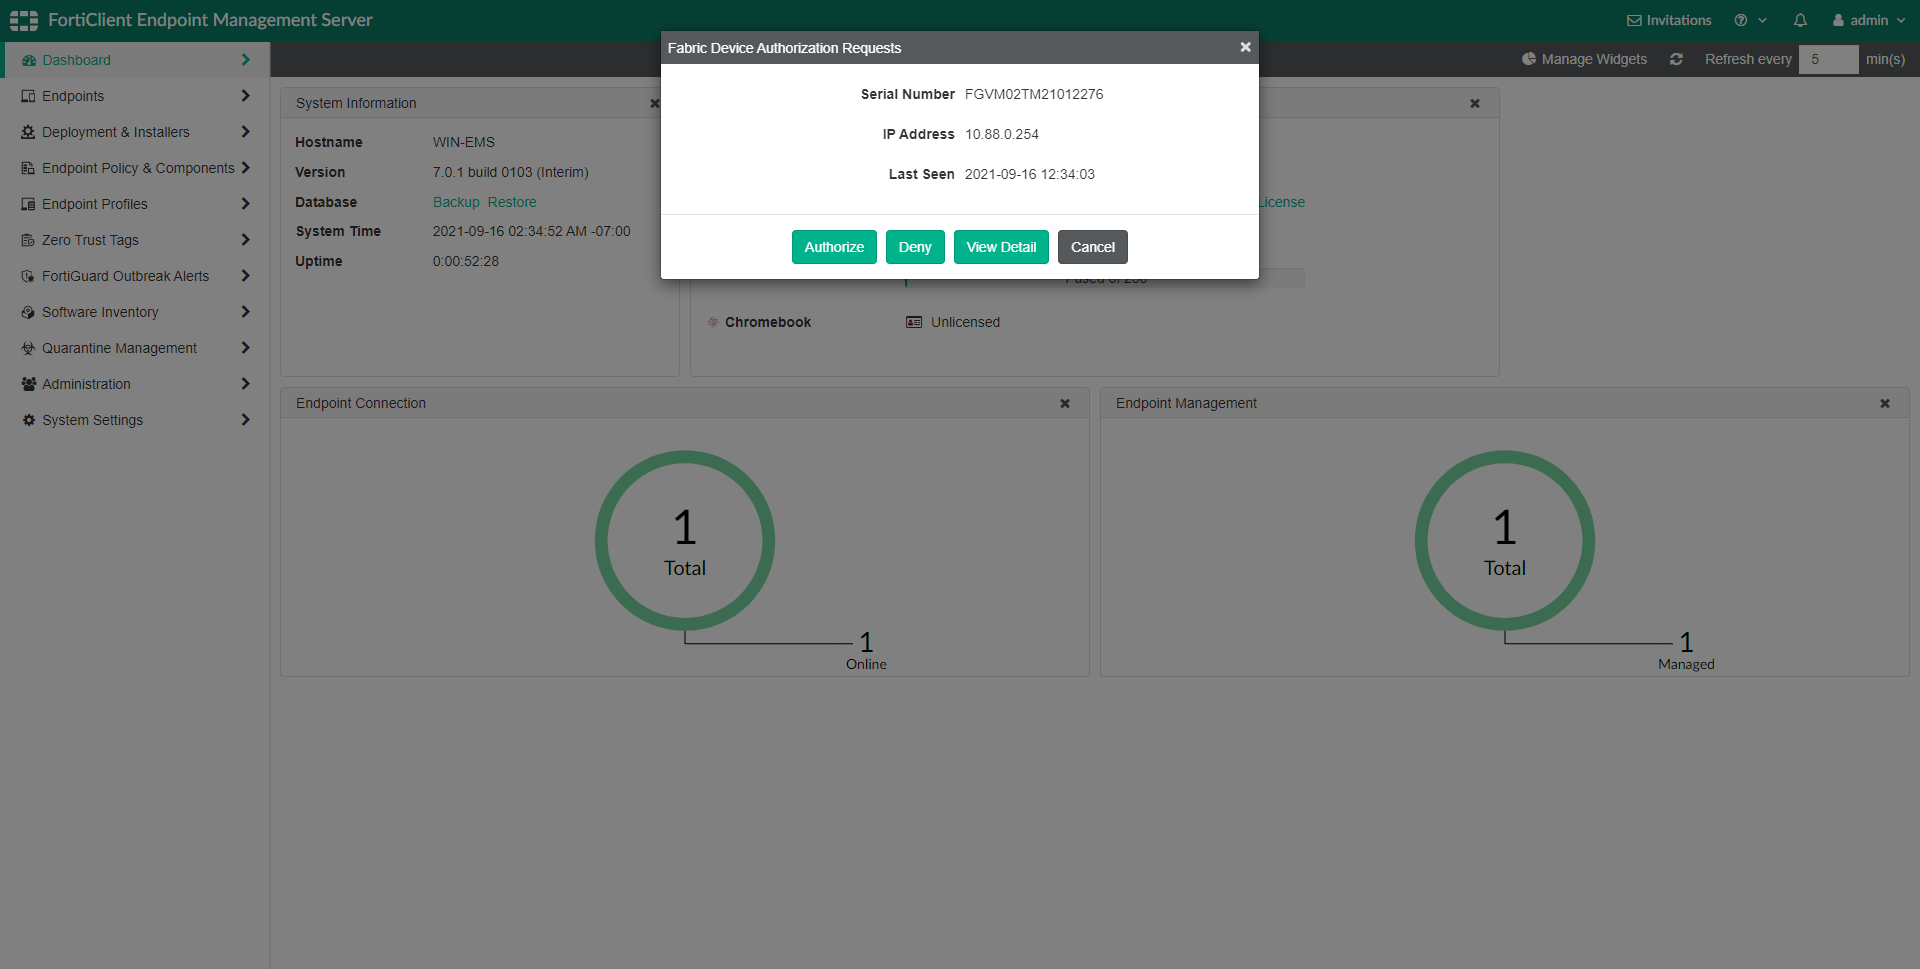Viewport: 1920px width, 969px height.
Task: Click the Refresh every minutes input field
Action: coord(1828,59)
